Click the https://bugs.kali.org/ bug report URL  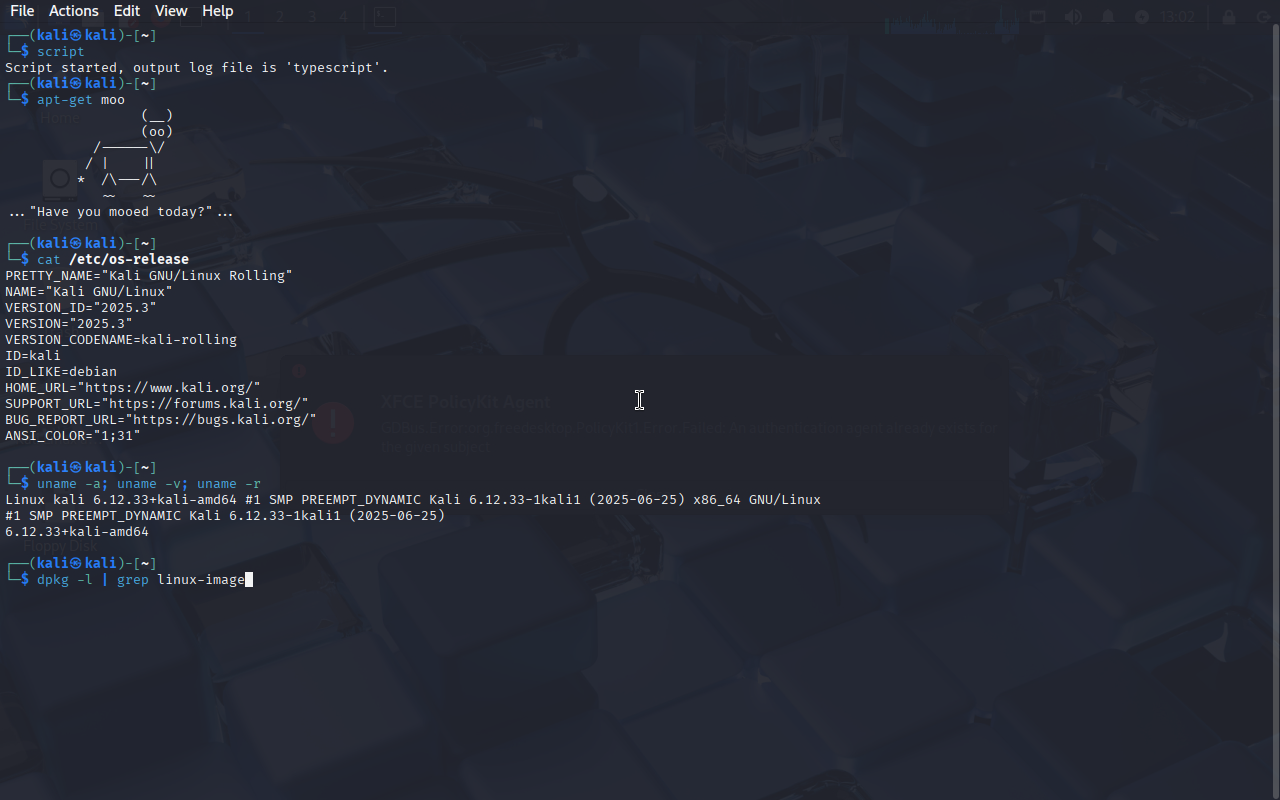221,419
